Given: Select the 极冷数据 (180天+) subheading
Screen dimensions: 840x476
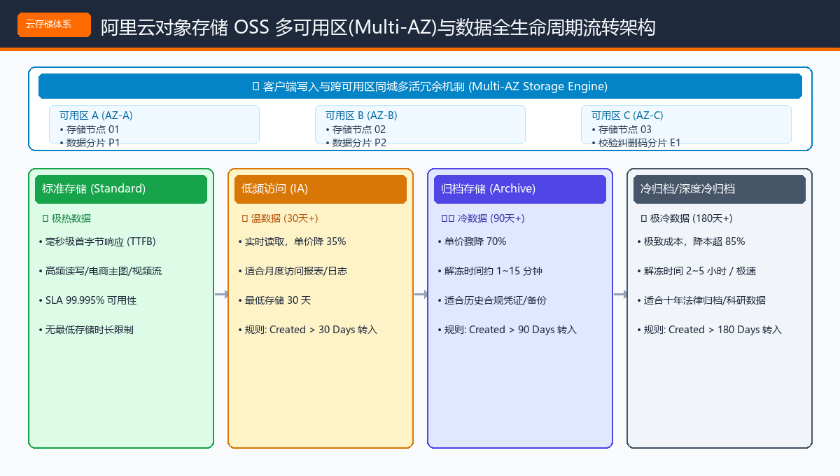Looking at the screenshot, I should coord(686,218).
